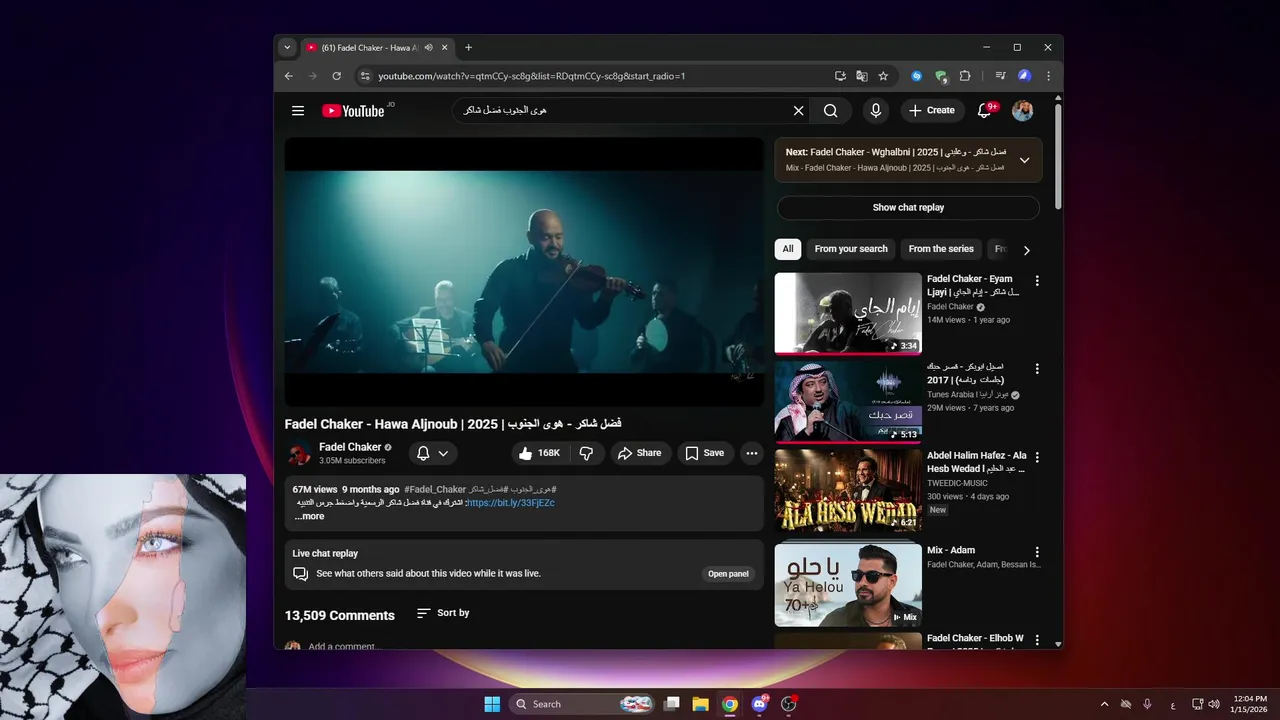Open options for Tunes Arabia video
The width and height of the screenshot is (1280, 720).
coord(1037,369)
